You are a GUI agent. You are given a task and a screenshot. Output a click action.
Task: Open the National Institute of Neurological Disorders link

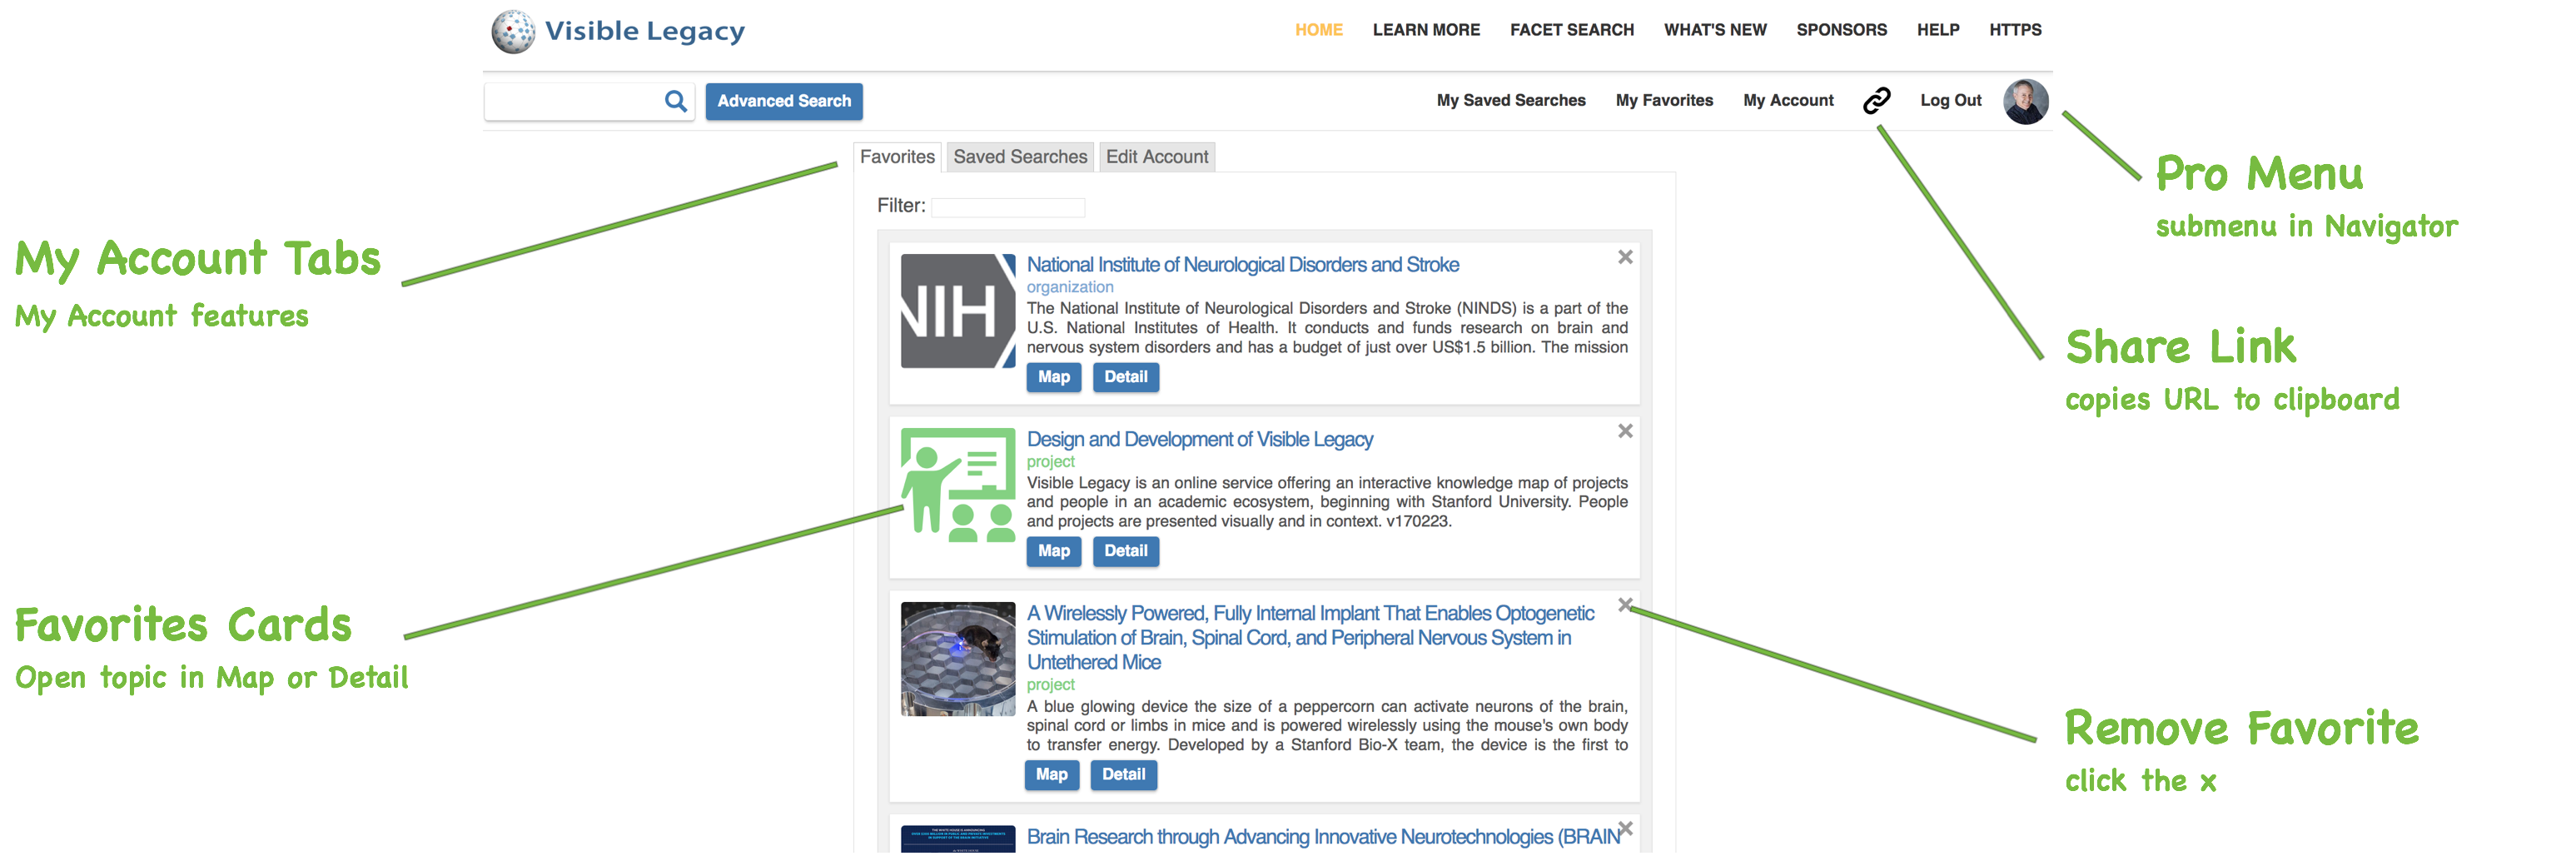[x=1242, y=265]
